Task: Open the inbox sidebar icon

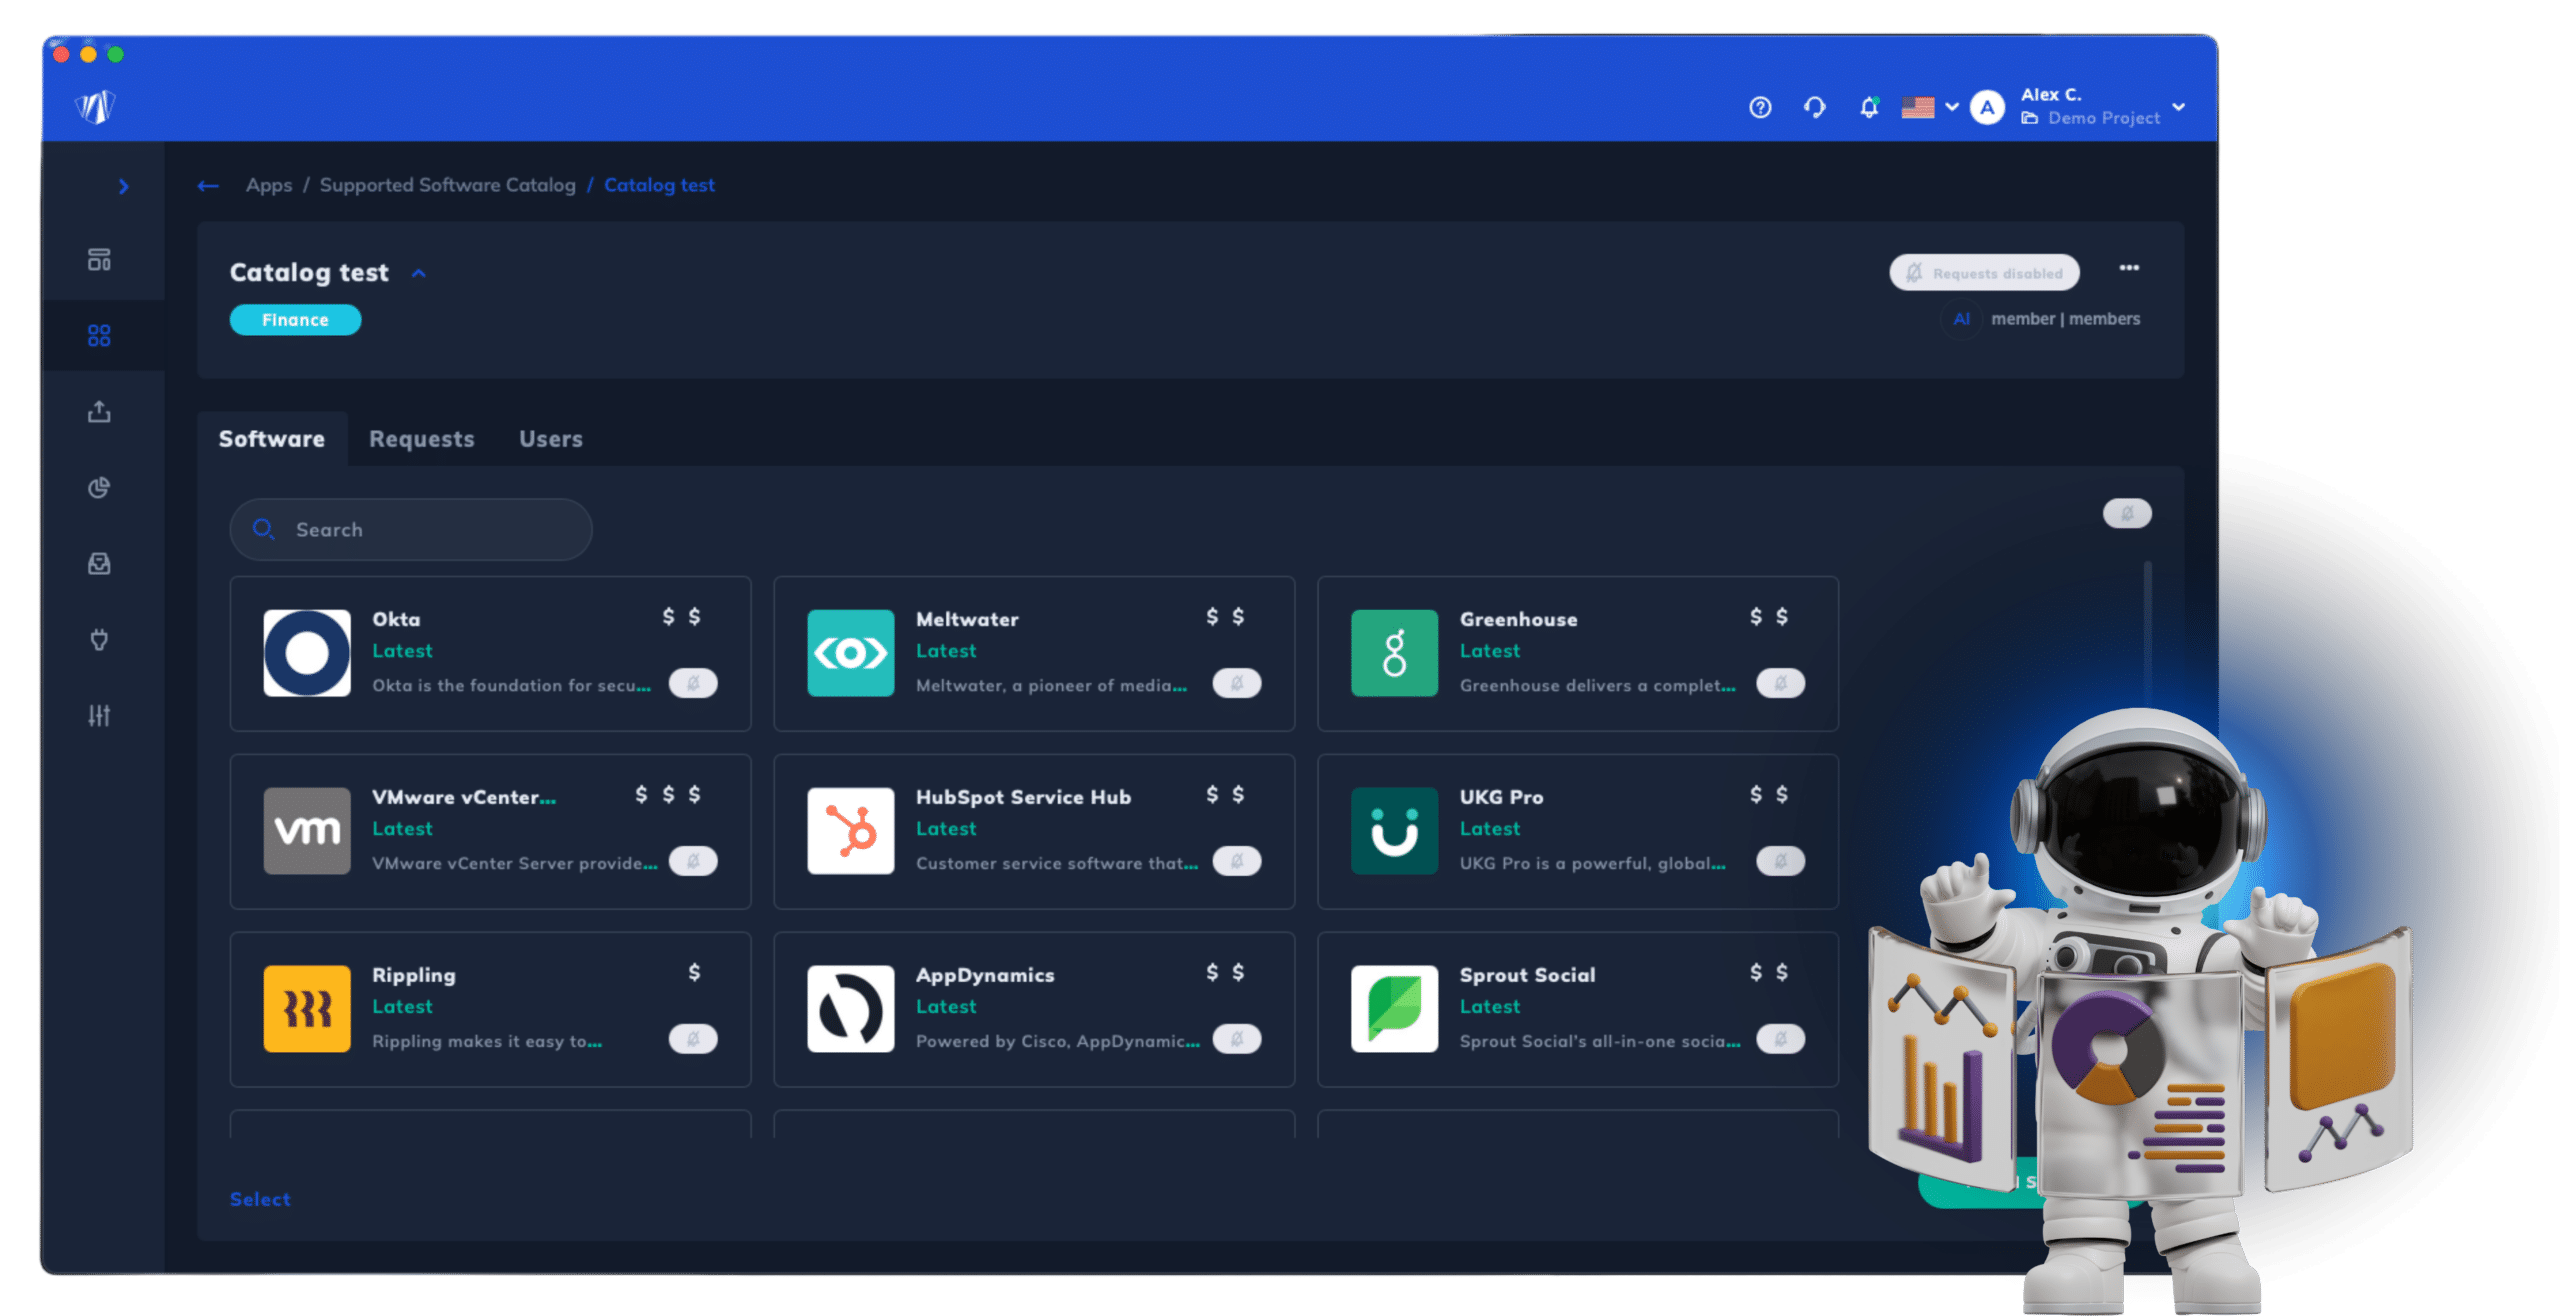Action: 99,564
